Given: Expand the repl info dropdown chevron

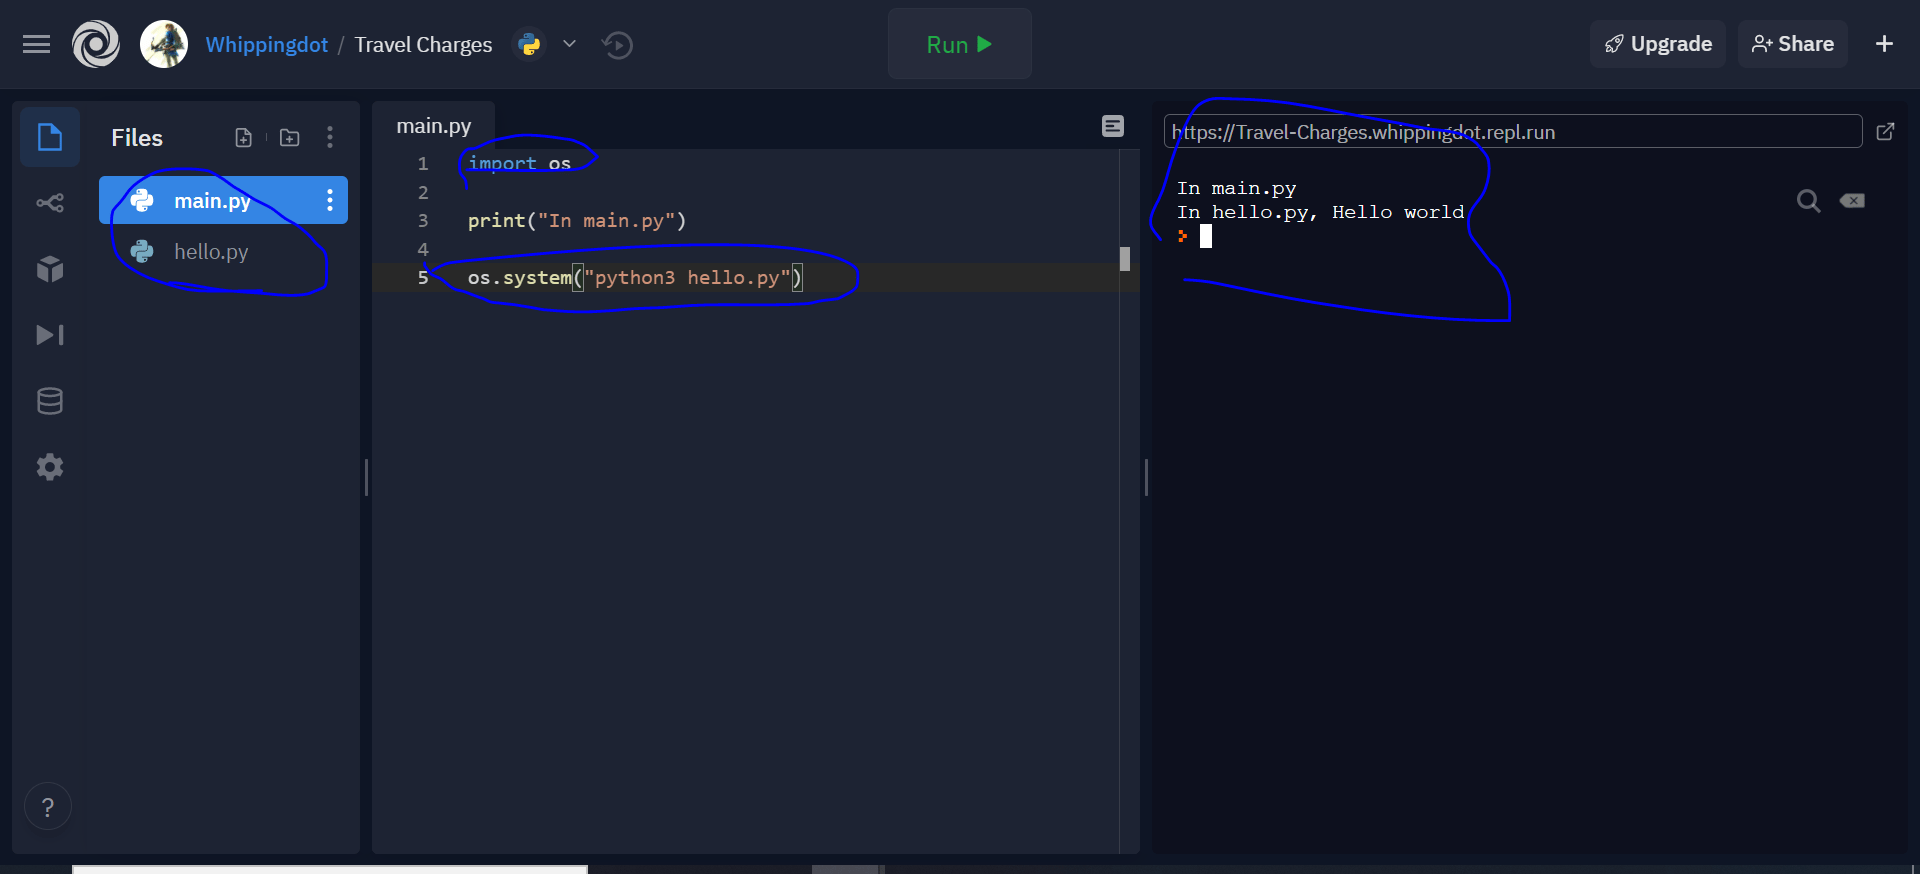Looking at the screenshot, I should pos(569,44).
